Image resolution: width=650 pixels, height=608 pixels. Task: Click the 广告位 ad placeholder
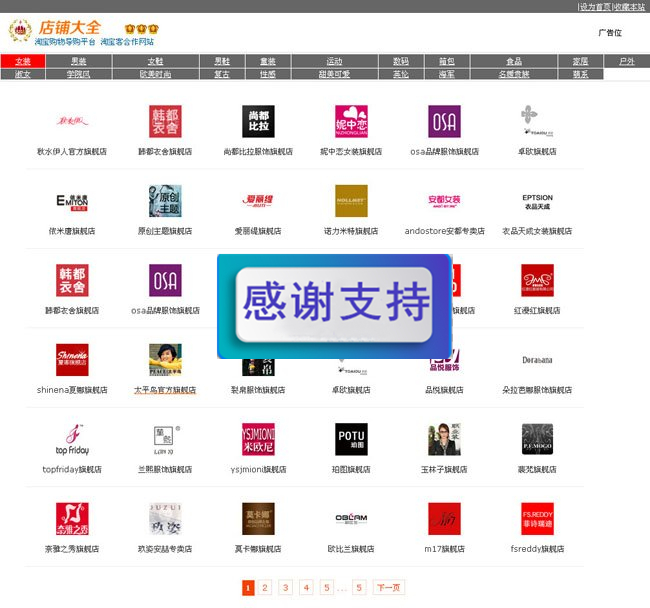[610, 33]
